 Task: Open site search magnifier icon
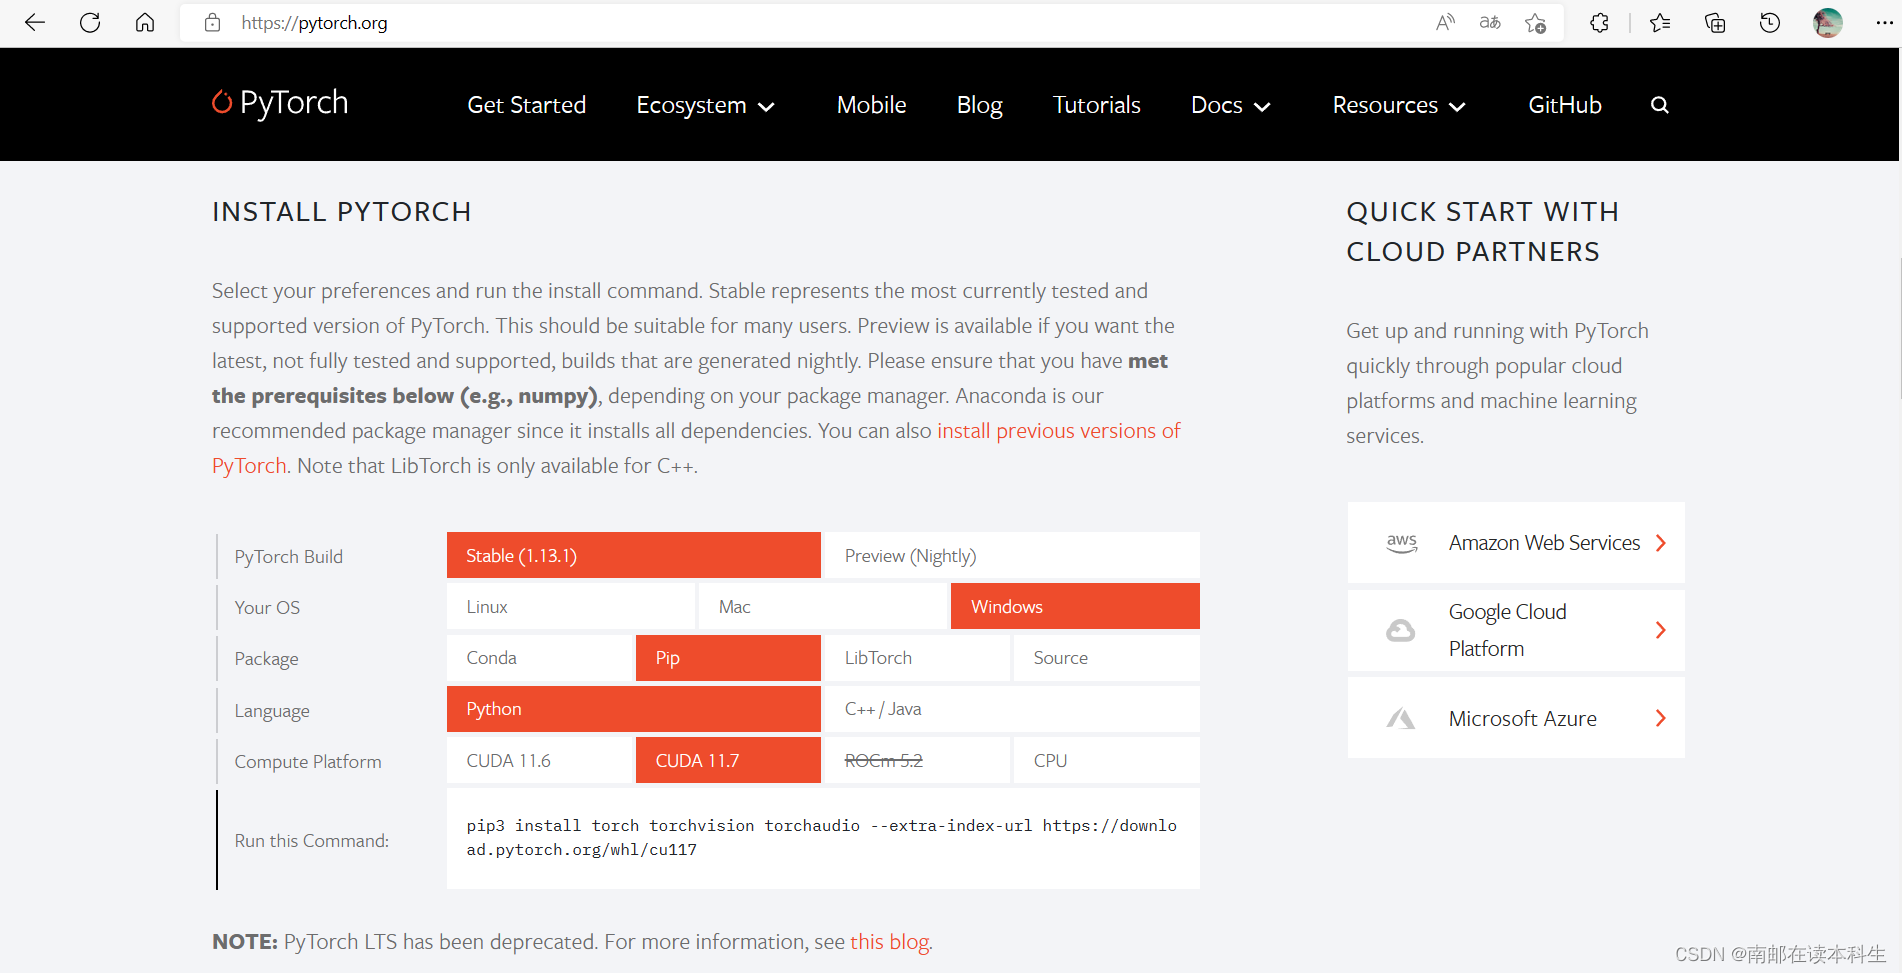click(x=1660, y=105)
